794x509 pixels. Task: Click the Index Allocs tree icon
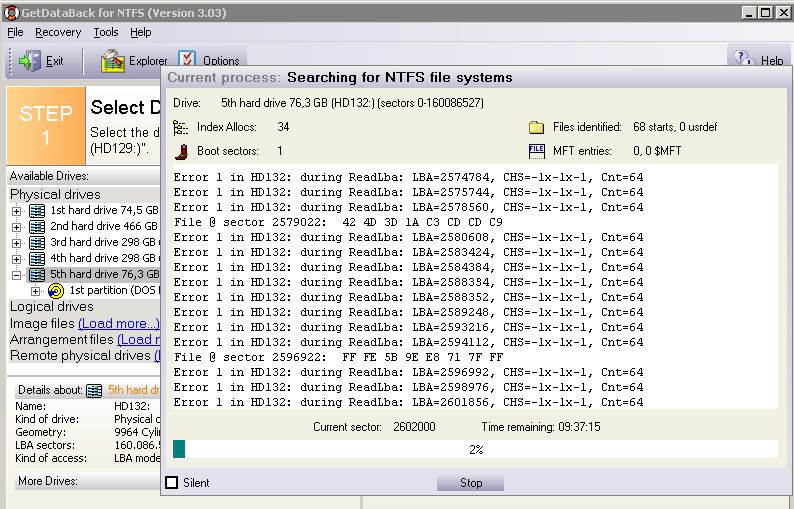180,128
